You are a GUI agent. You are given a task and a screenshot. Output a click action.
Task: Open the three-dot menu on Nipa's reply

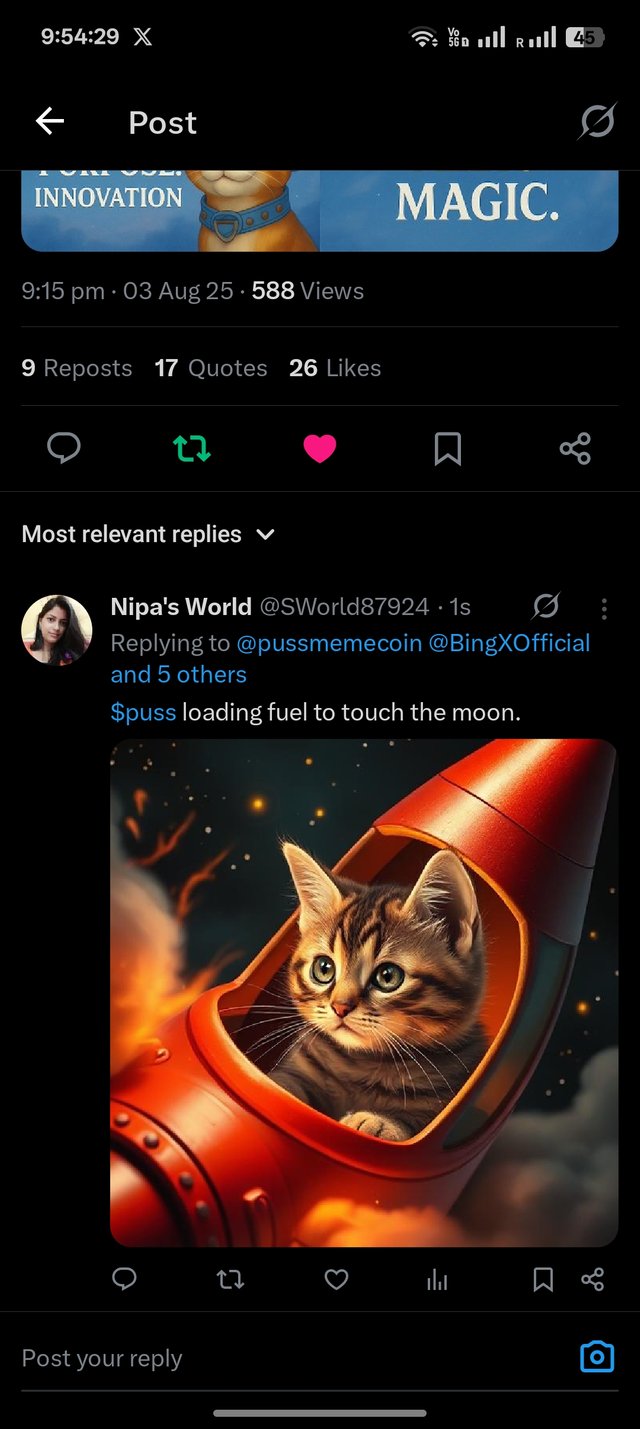(604, 608)
